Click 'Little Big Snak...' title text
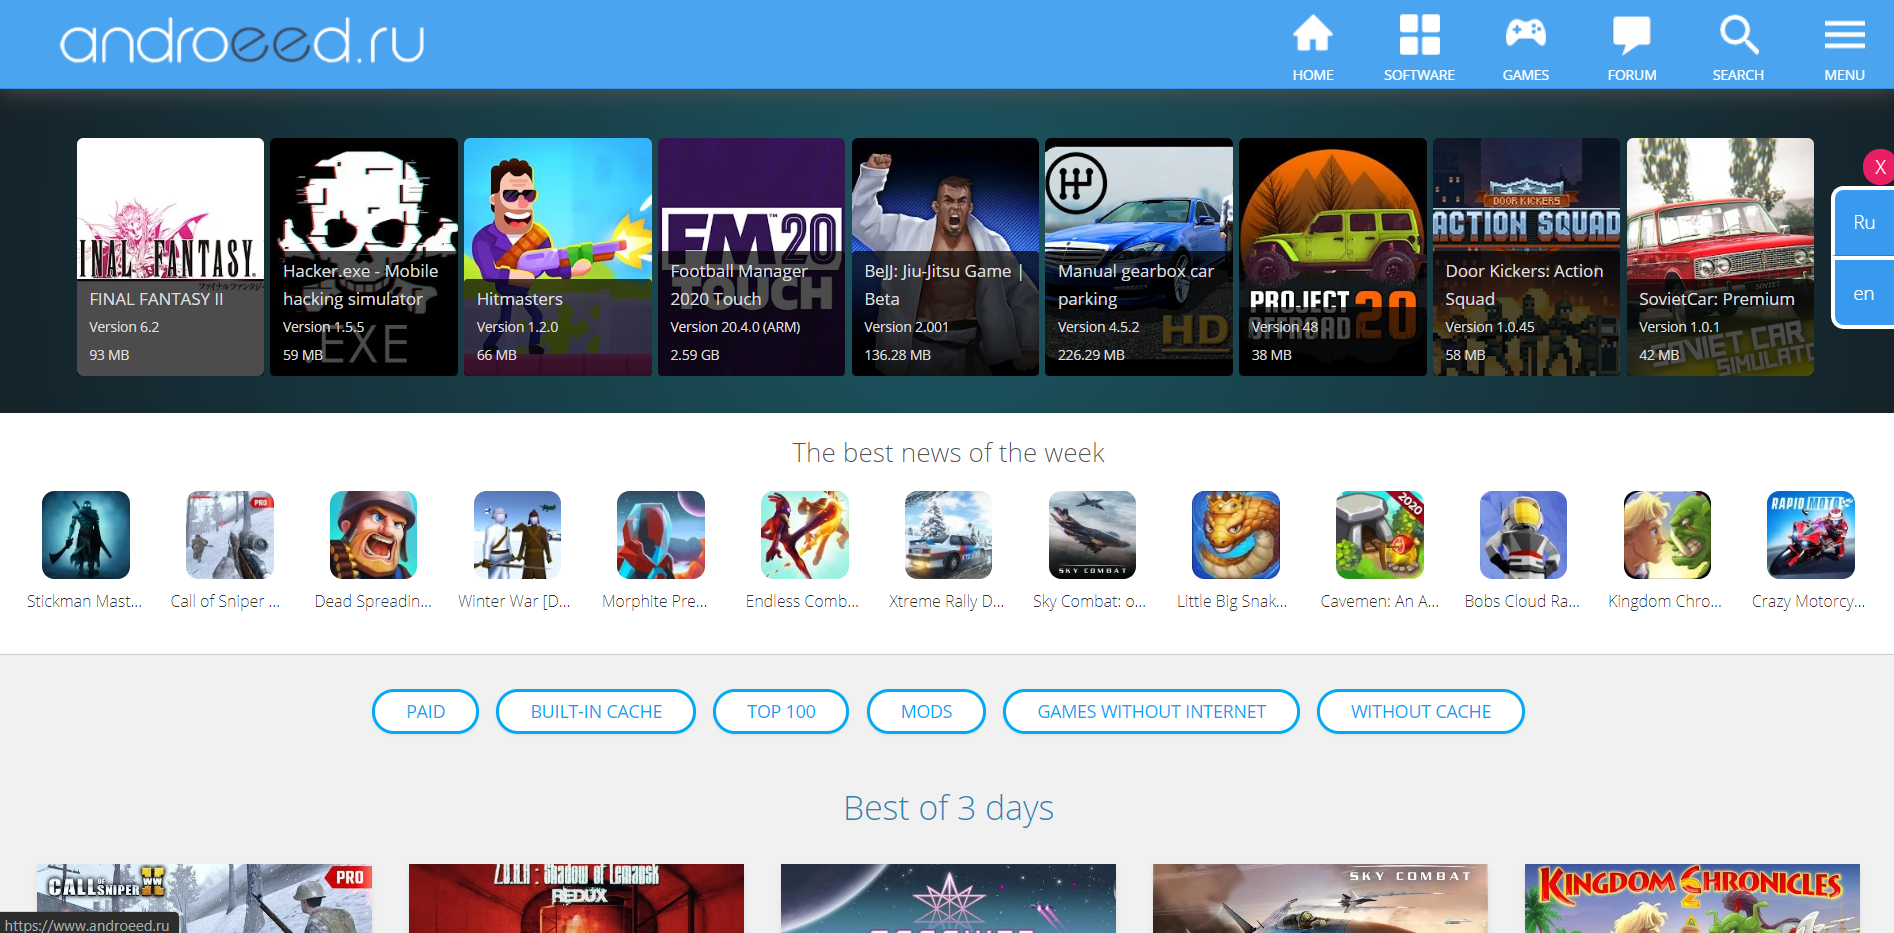 (1232, 601)
